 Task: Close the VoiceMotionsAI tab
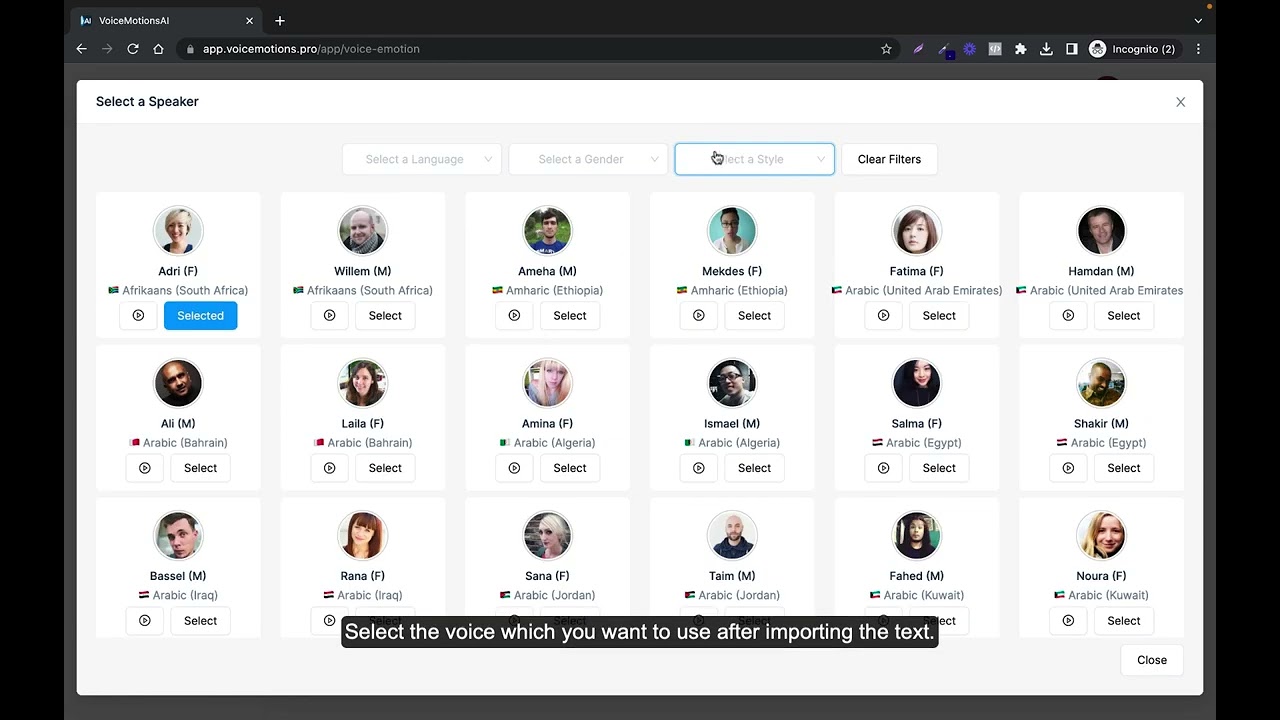[x=249, y=21]
